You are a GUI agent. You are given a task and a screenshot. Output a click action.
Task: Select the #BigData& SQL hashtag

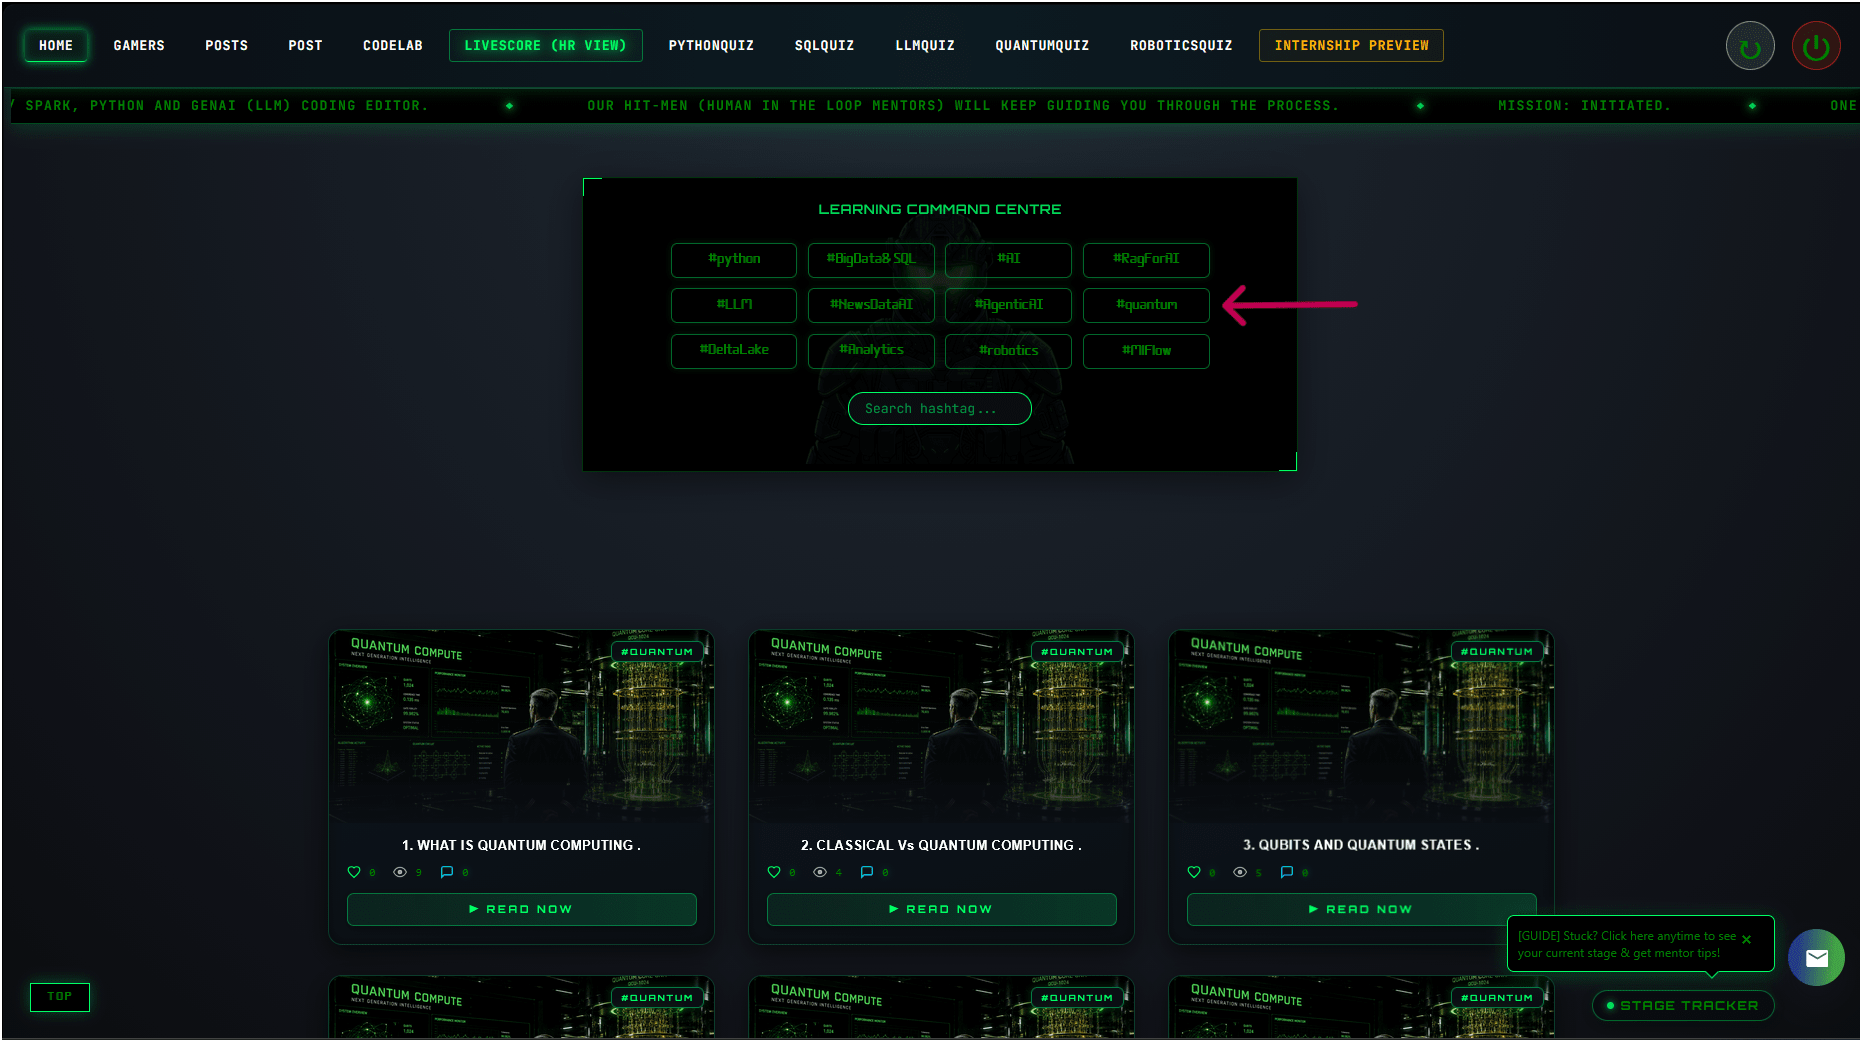tap(871, 260)
